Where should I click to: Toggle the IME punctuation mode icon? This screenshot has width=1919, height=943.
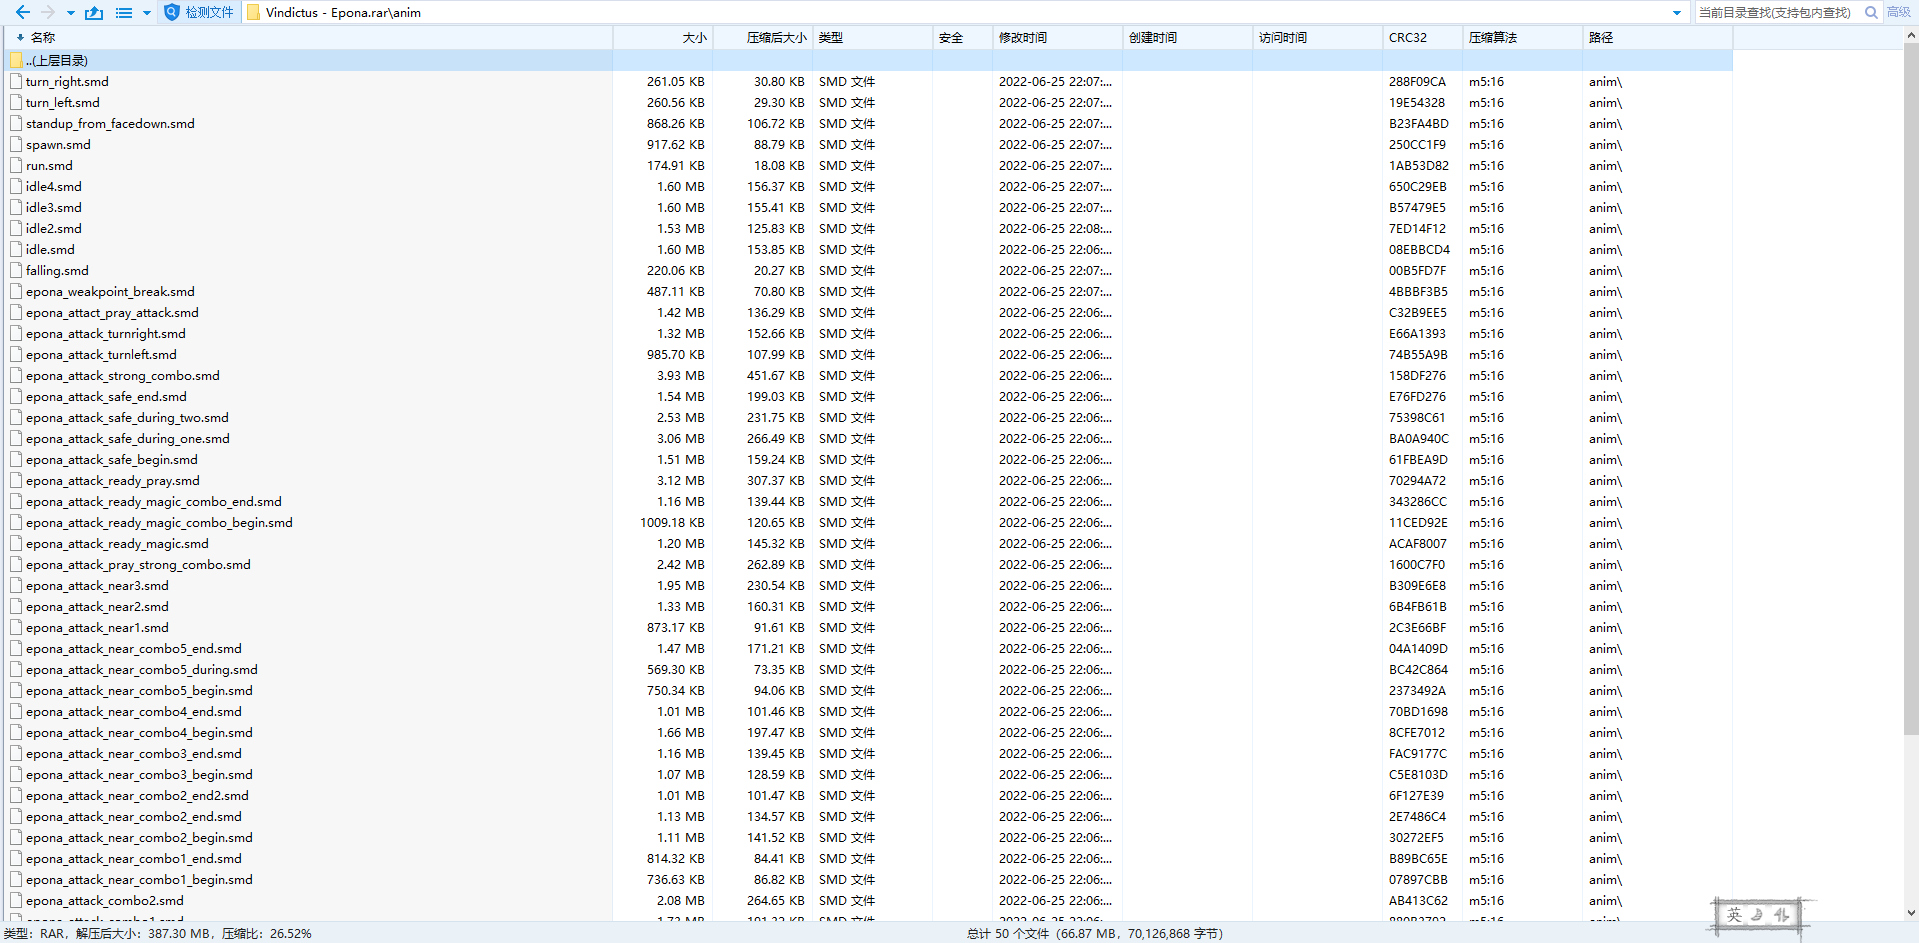click(1781, 915)
